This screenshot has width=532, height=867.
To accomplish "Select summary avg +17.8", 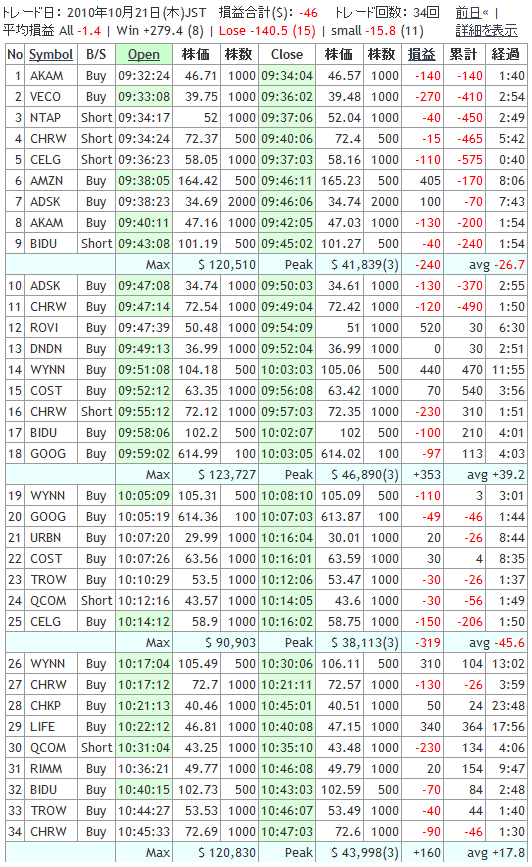I will pos(496,853).
